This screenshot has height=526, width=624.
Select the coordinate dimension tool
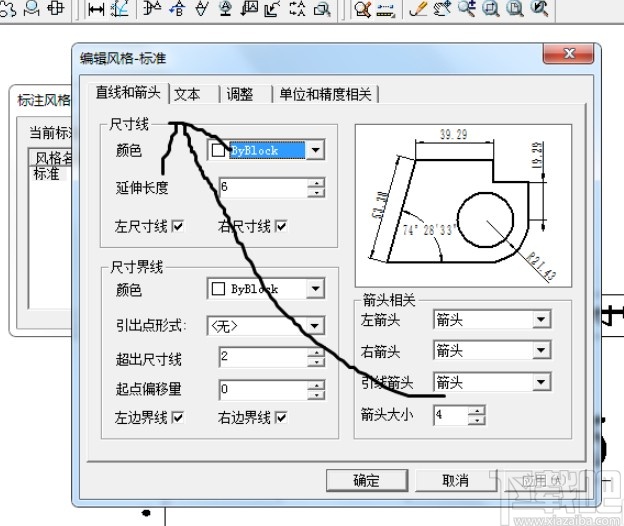[x=120, y=9]
